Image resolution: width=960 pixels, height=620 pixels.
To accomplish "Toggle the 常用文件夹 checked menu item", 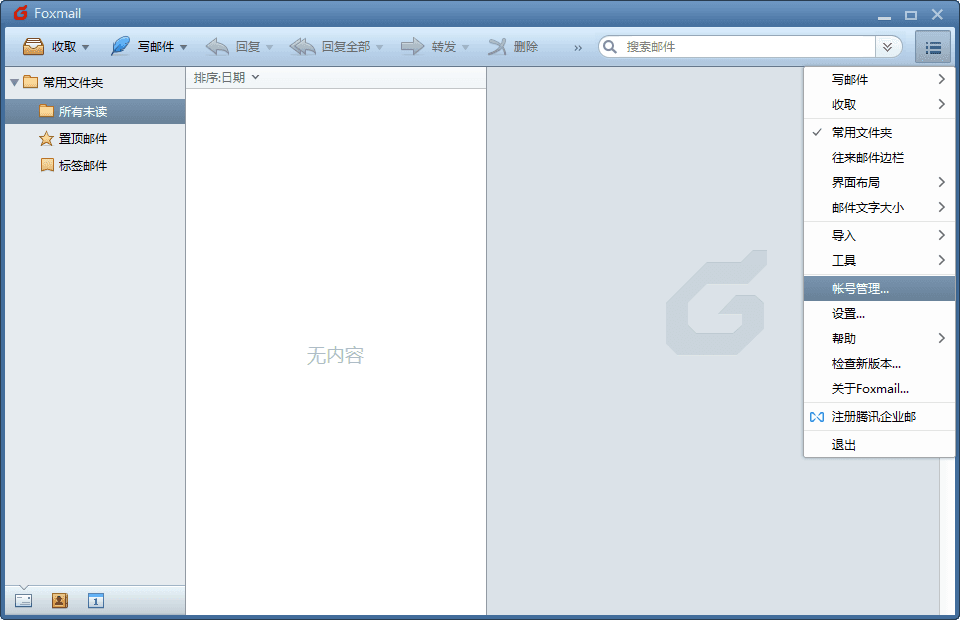I will click(861, 132).
